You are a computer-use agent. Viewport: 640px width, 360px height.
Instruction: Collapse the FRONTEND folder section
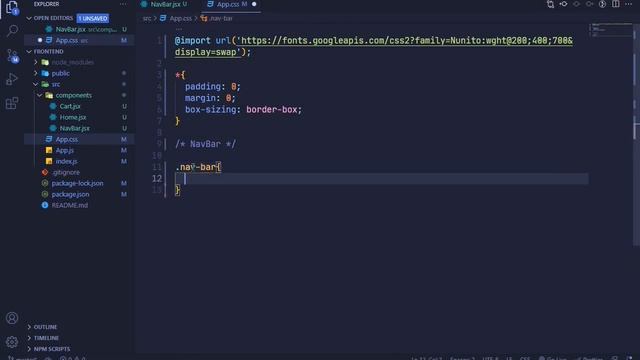(29, 51)
